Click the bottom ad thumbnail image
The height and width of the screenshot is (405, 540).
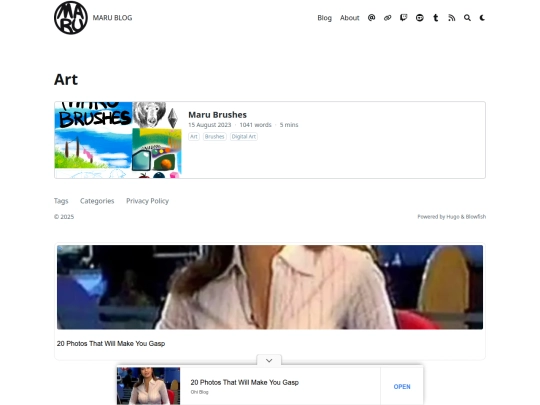tap(148, 386)
